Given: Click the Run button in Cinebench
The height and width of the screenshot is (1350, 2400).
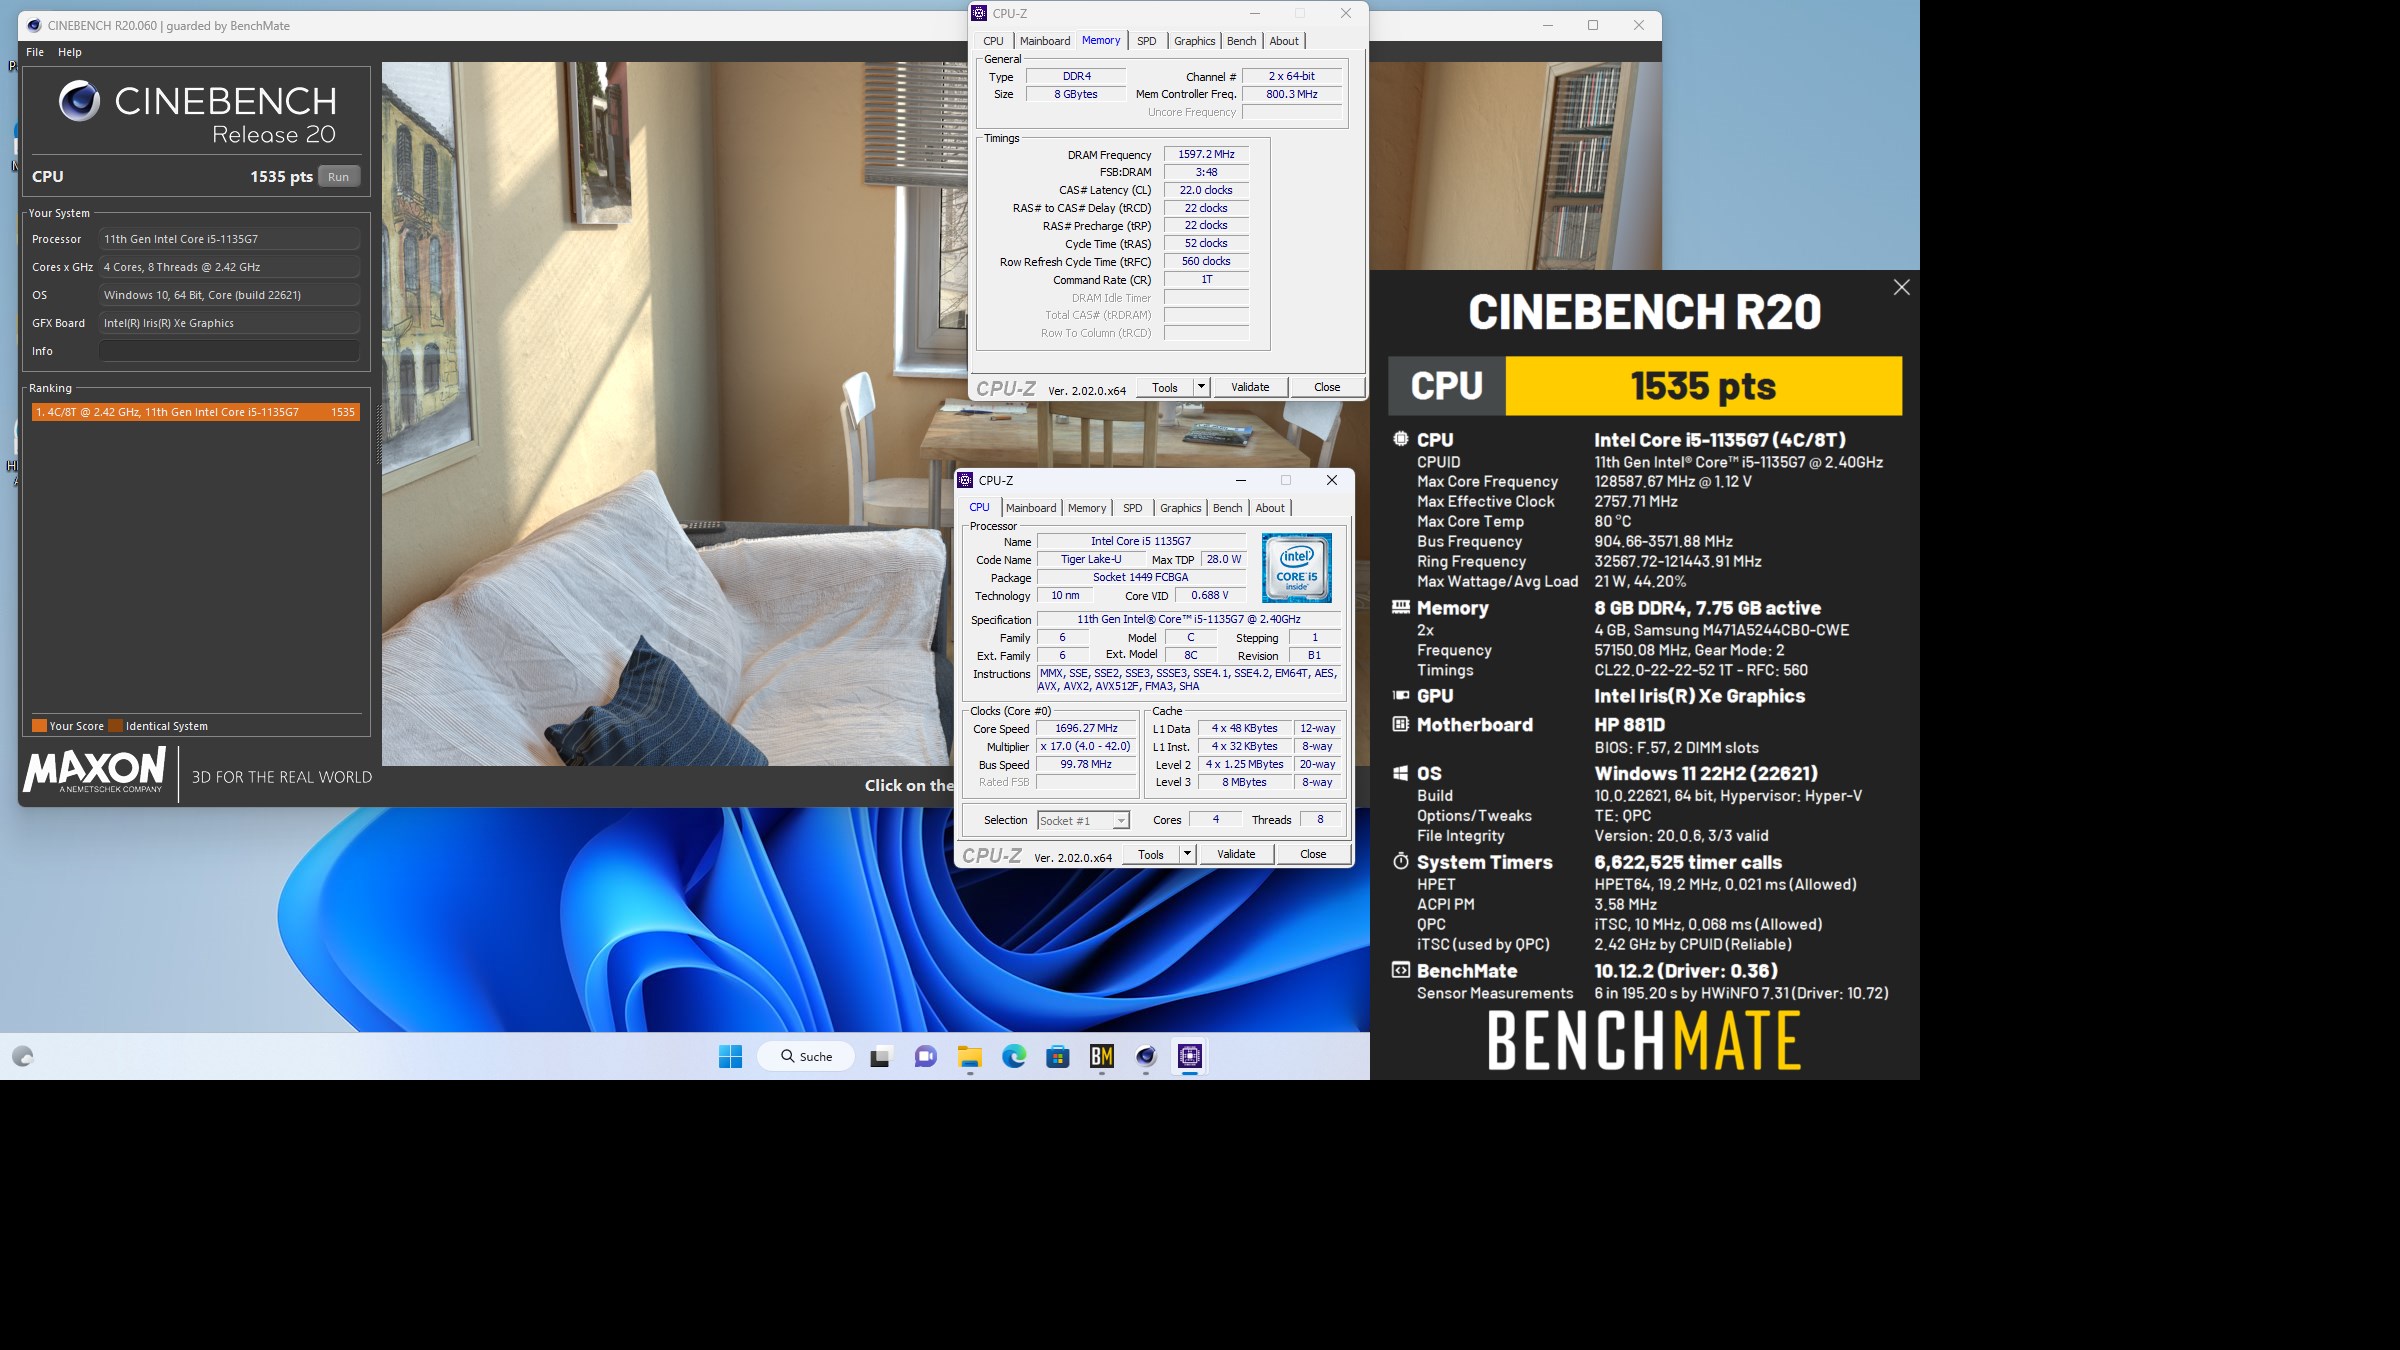Looking at the screenshot, I should click(339, 177).
